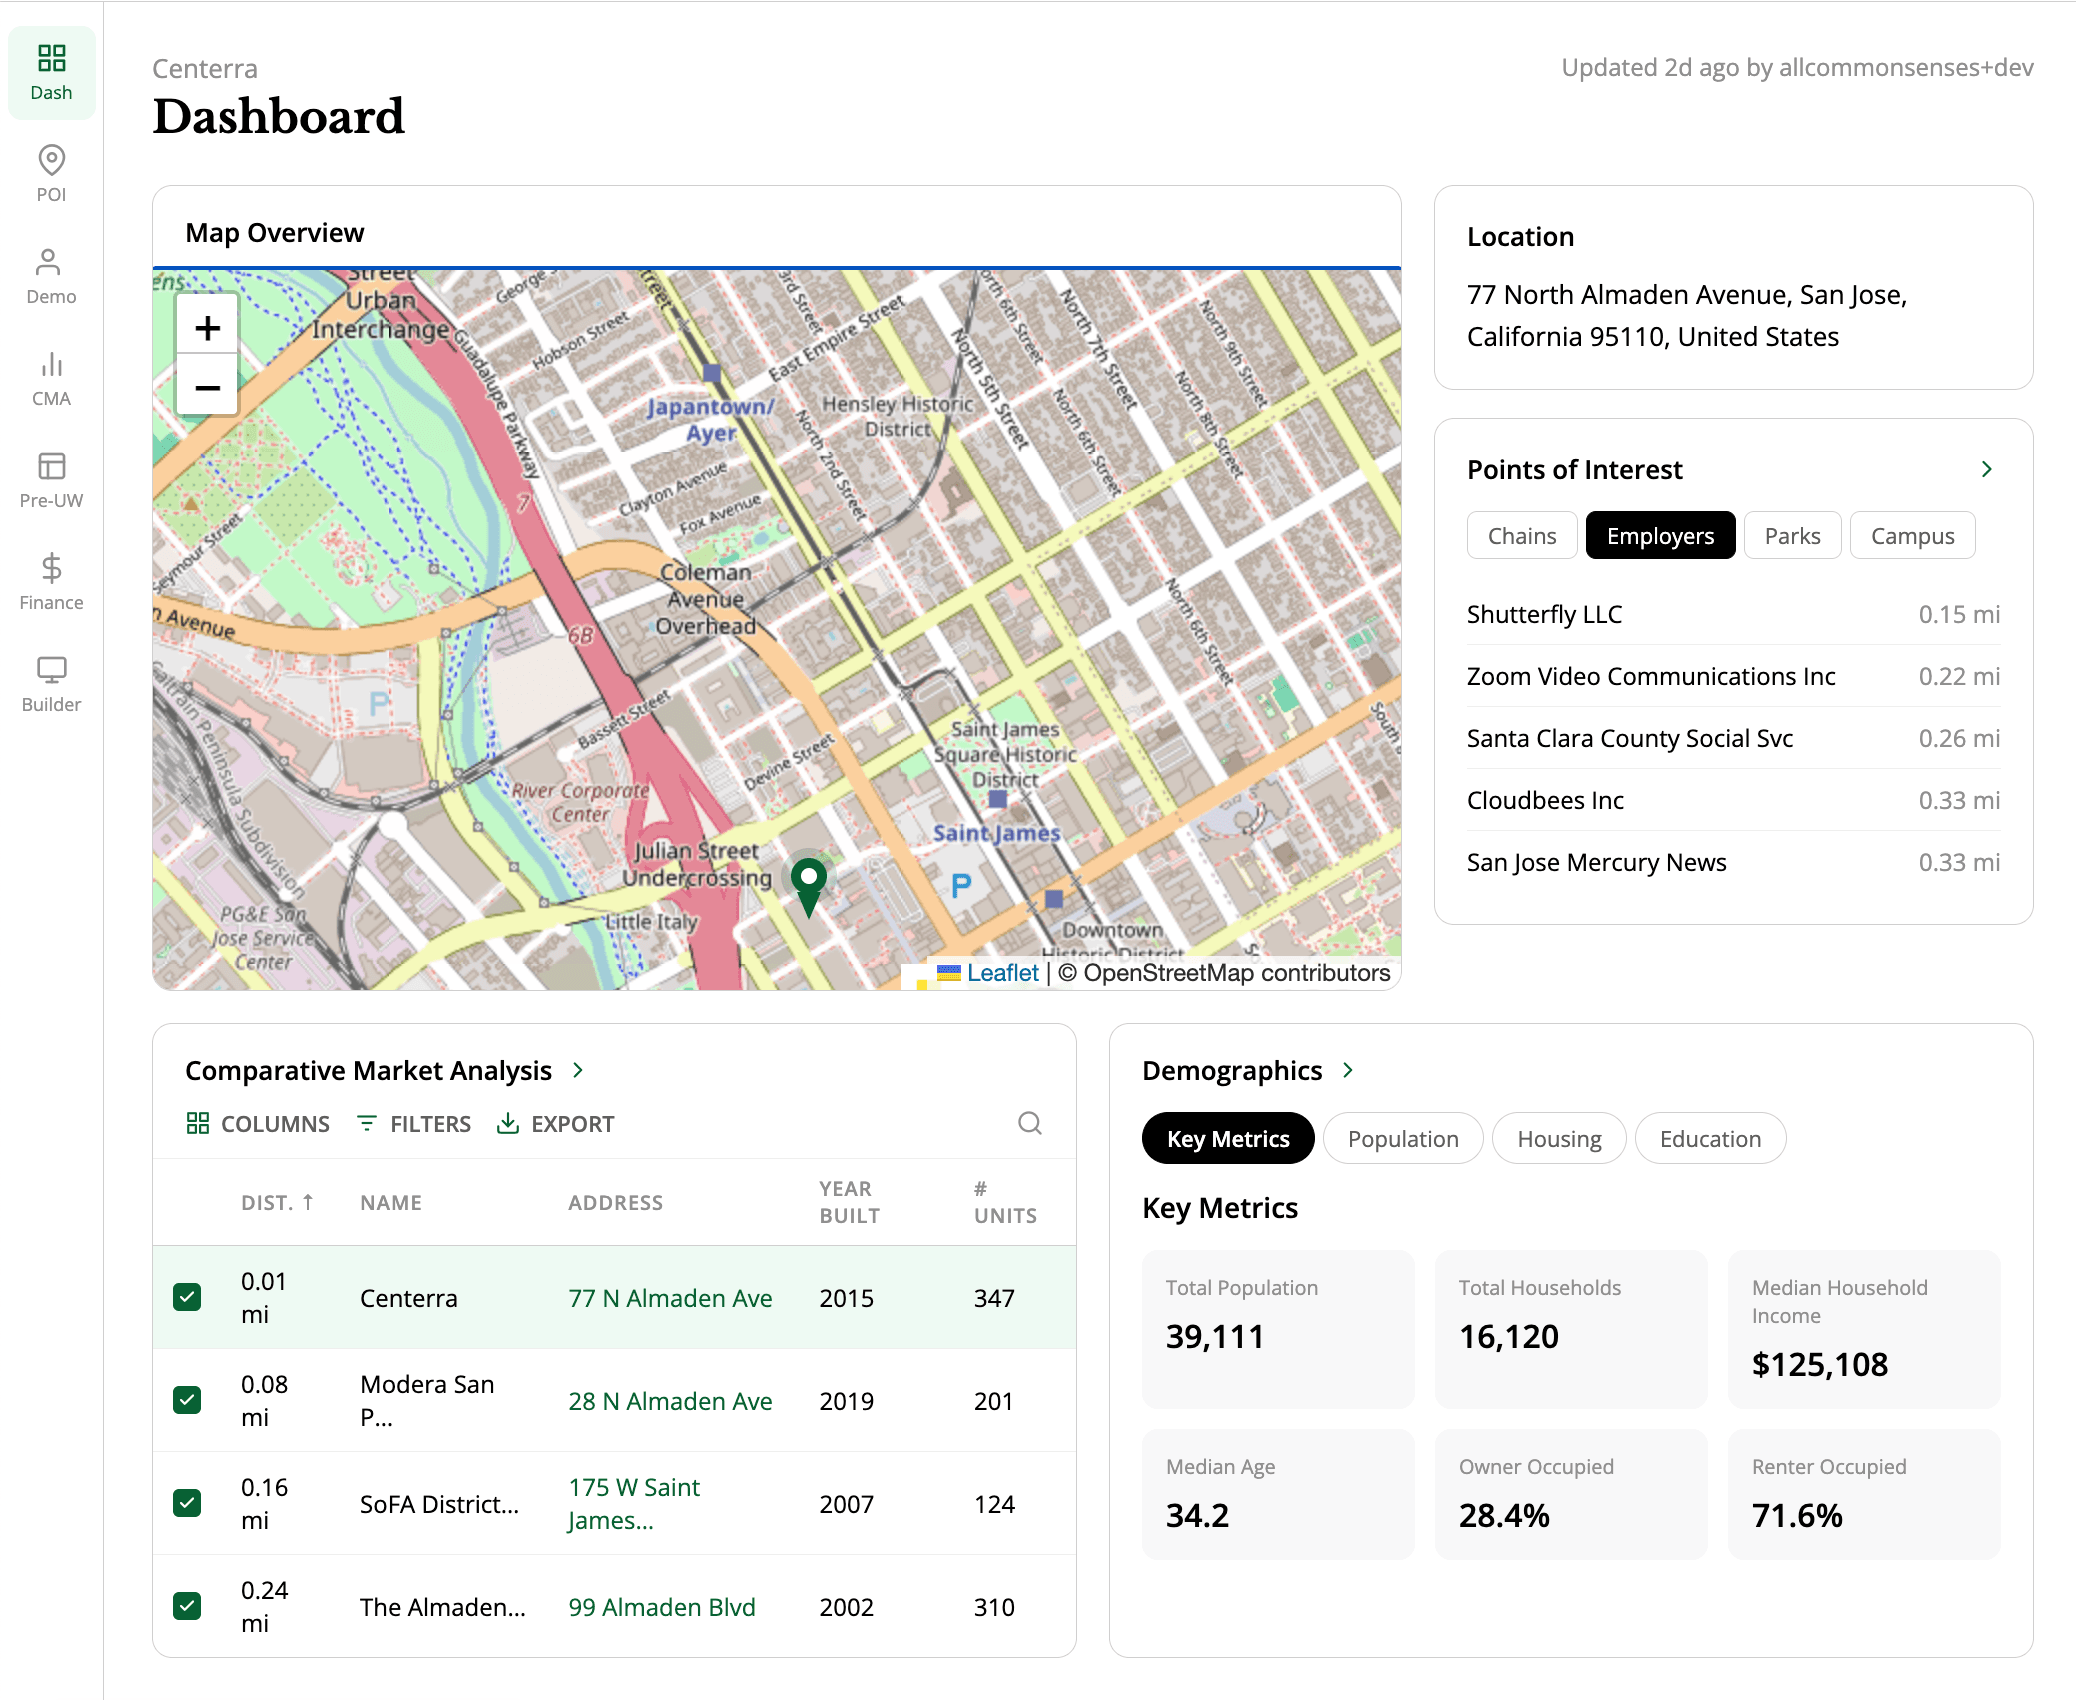The height and width of the screenshot is (1700, 2076).
Task: Expand Points of Interest chevron
Action: (x=1986, y=469)
